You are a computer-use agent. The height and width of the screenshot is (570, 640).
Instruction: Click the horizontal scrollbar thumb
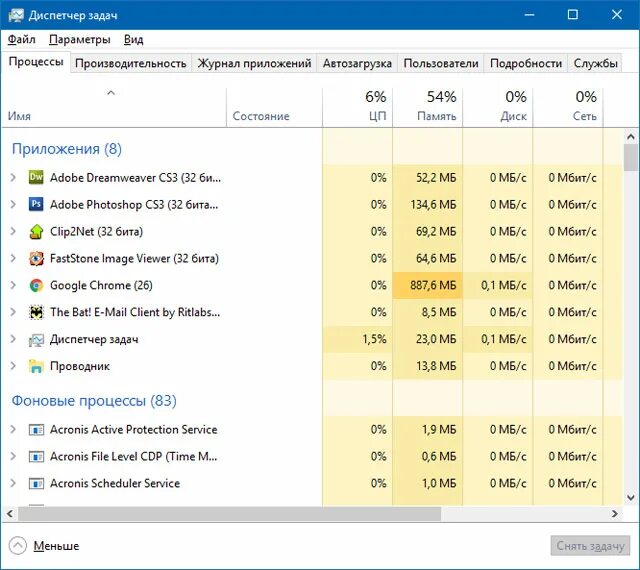pos(226,514)
